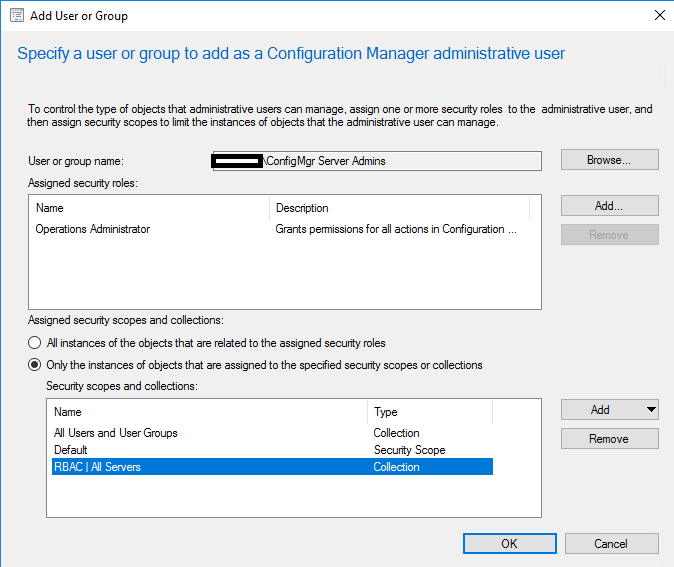Click the Type column header in scopes list
Viewport: 674px width, 567px height.
click(430, 412)
